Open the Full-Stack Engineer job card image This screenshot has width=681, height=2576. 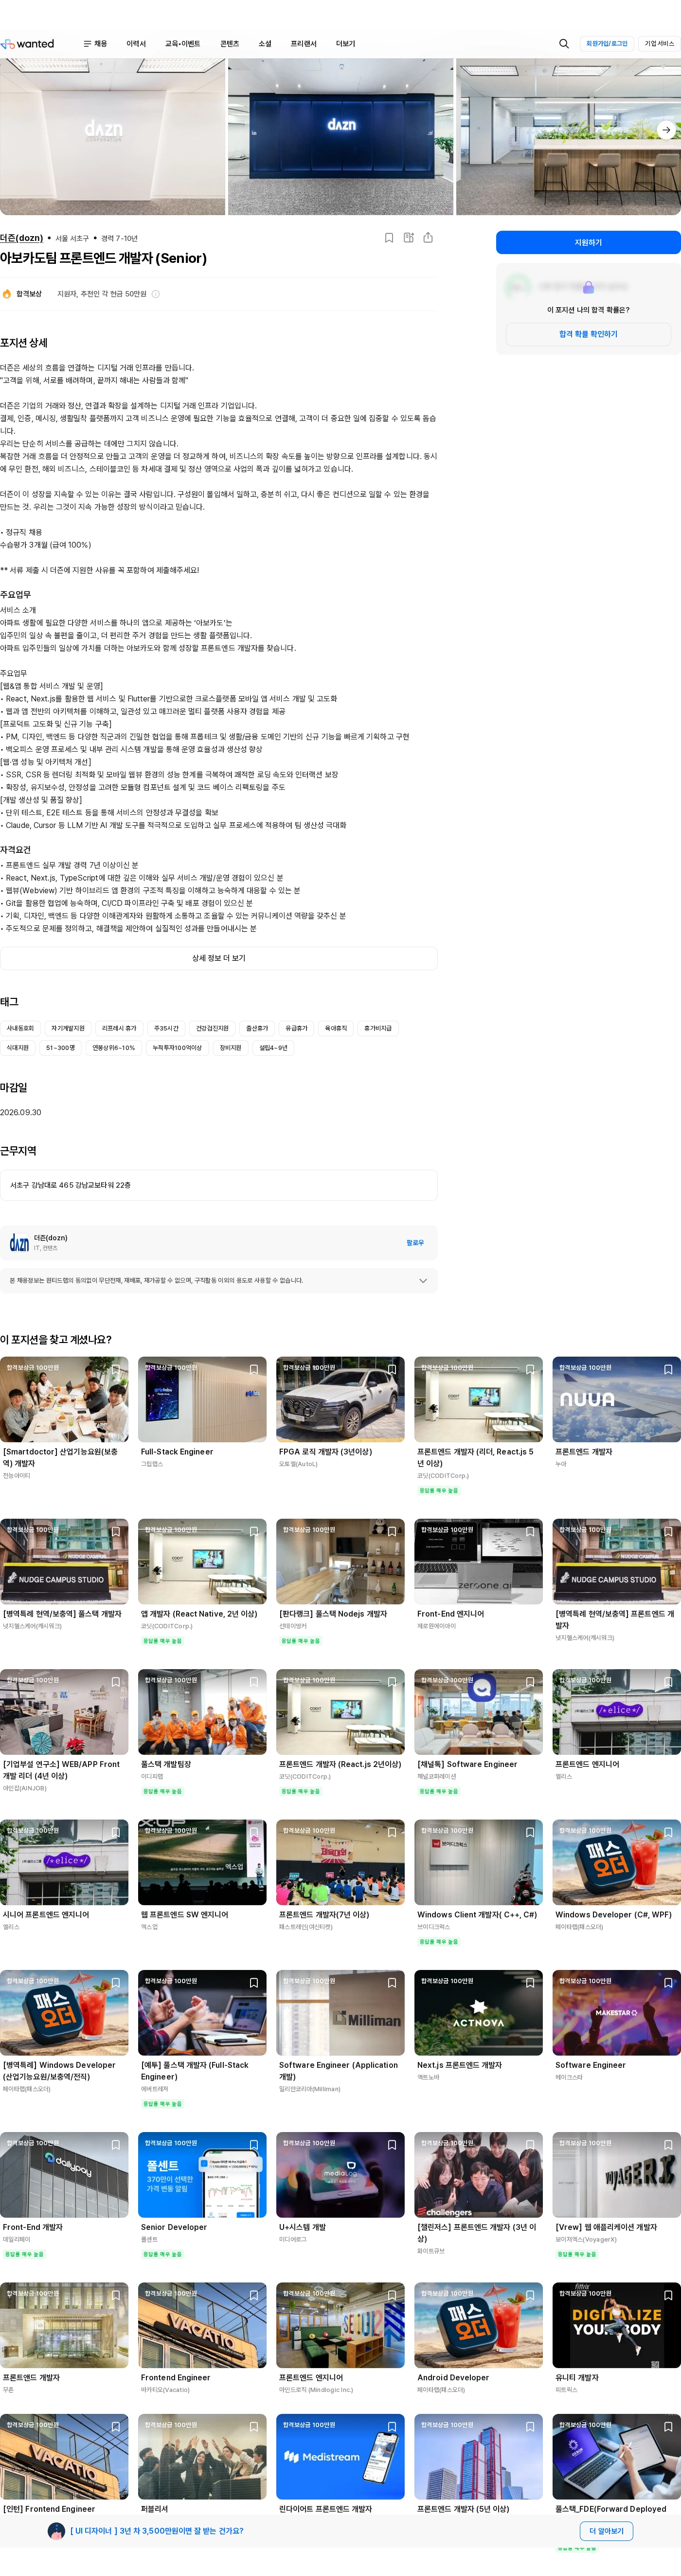[202, 1399]
